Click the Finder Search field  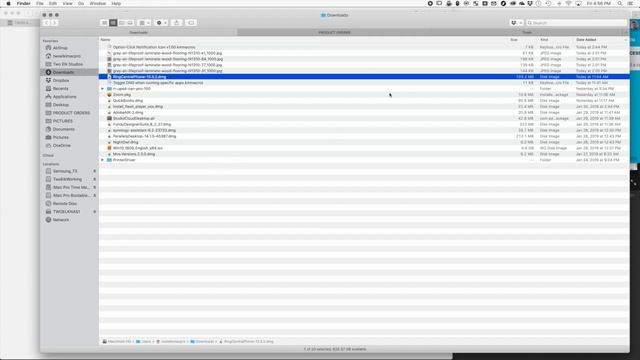(x=576, y=23)
